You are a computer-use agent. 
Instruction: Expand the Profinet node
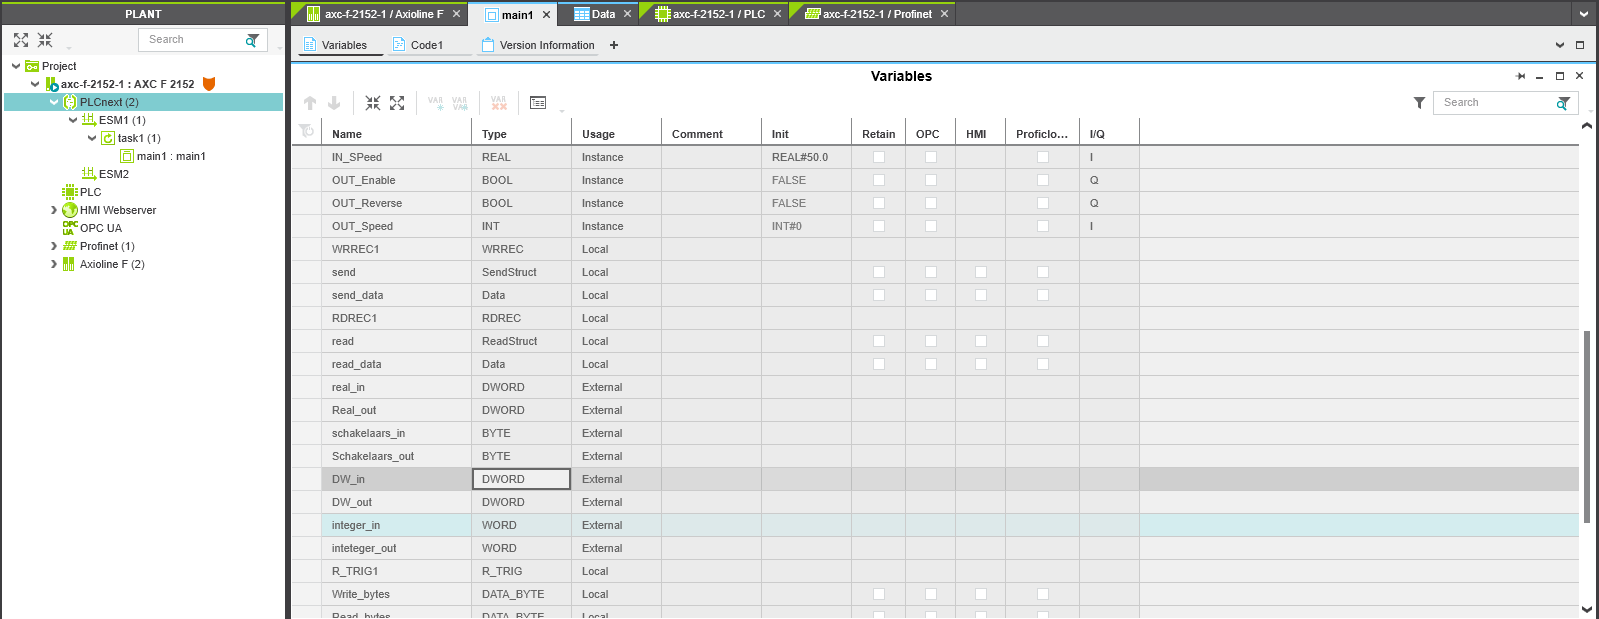[54, 246]
